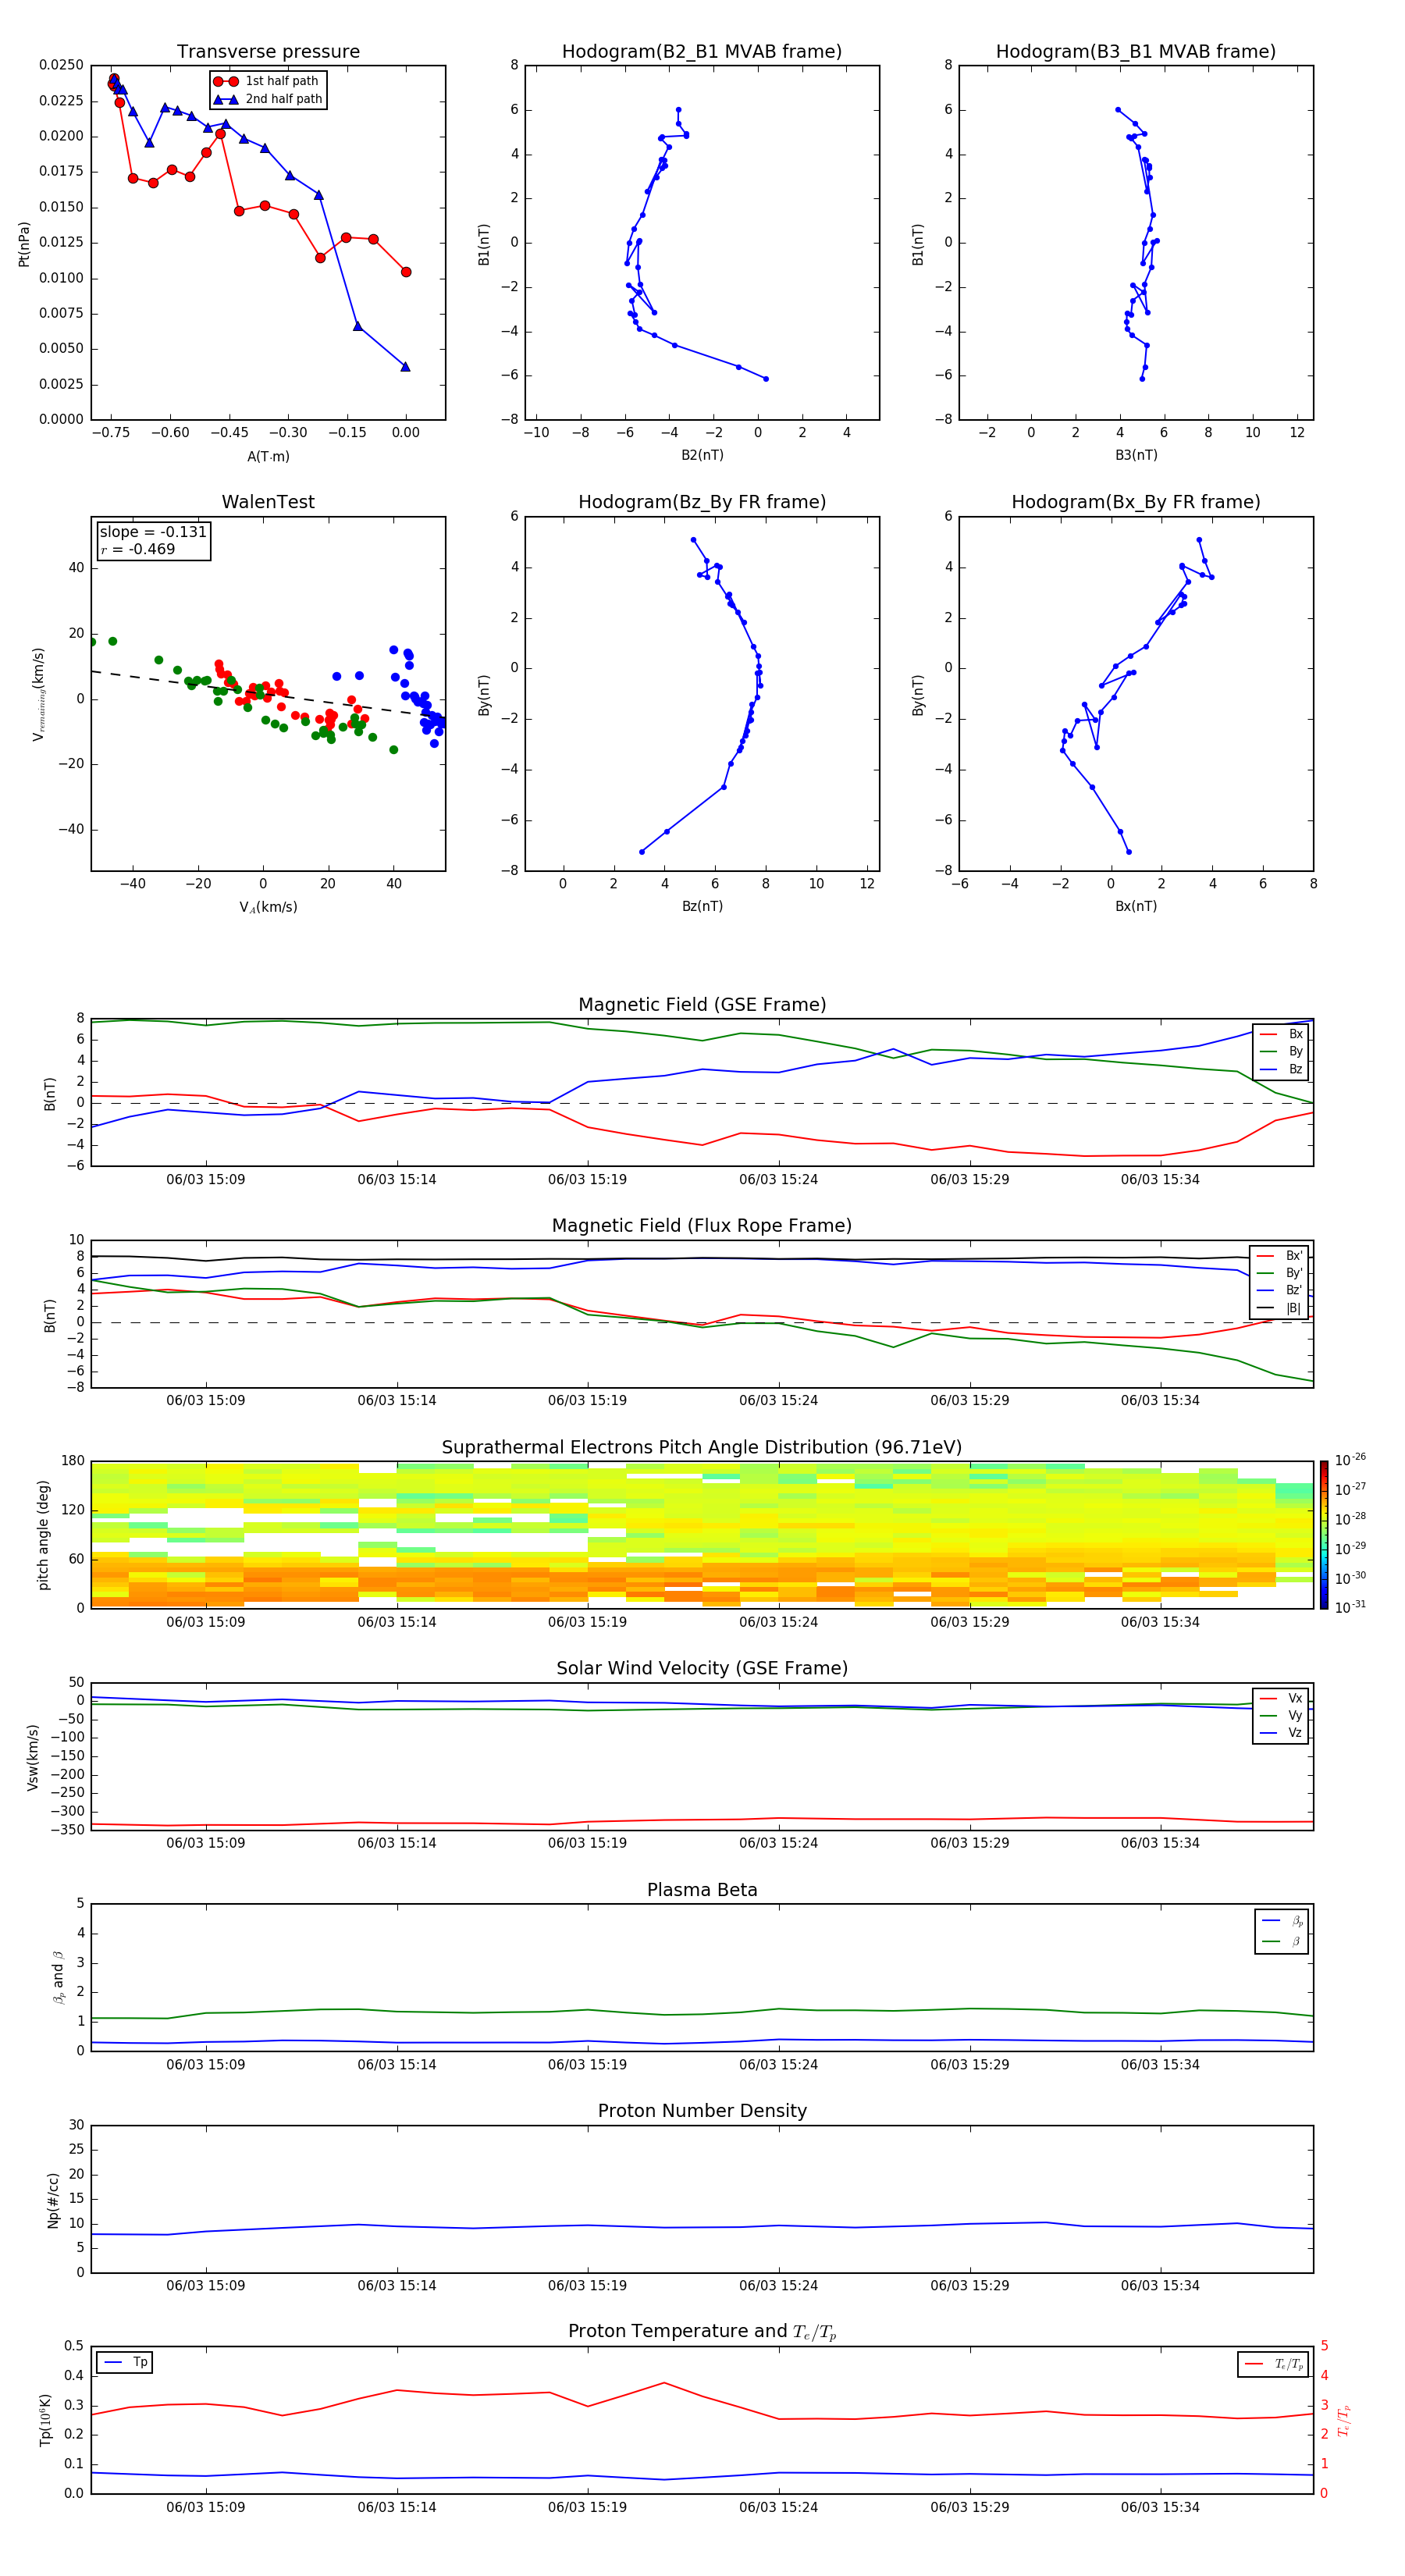This screenshot has height=2576, width=1405.
Task: Click the "Bx(nT)" x-axis label
Action: coord(1136,906)
